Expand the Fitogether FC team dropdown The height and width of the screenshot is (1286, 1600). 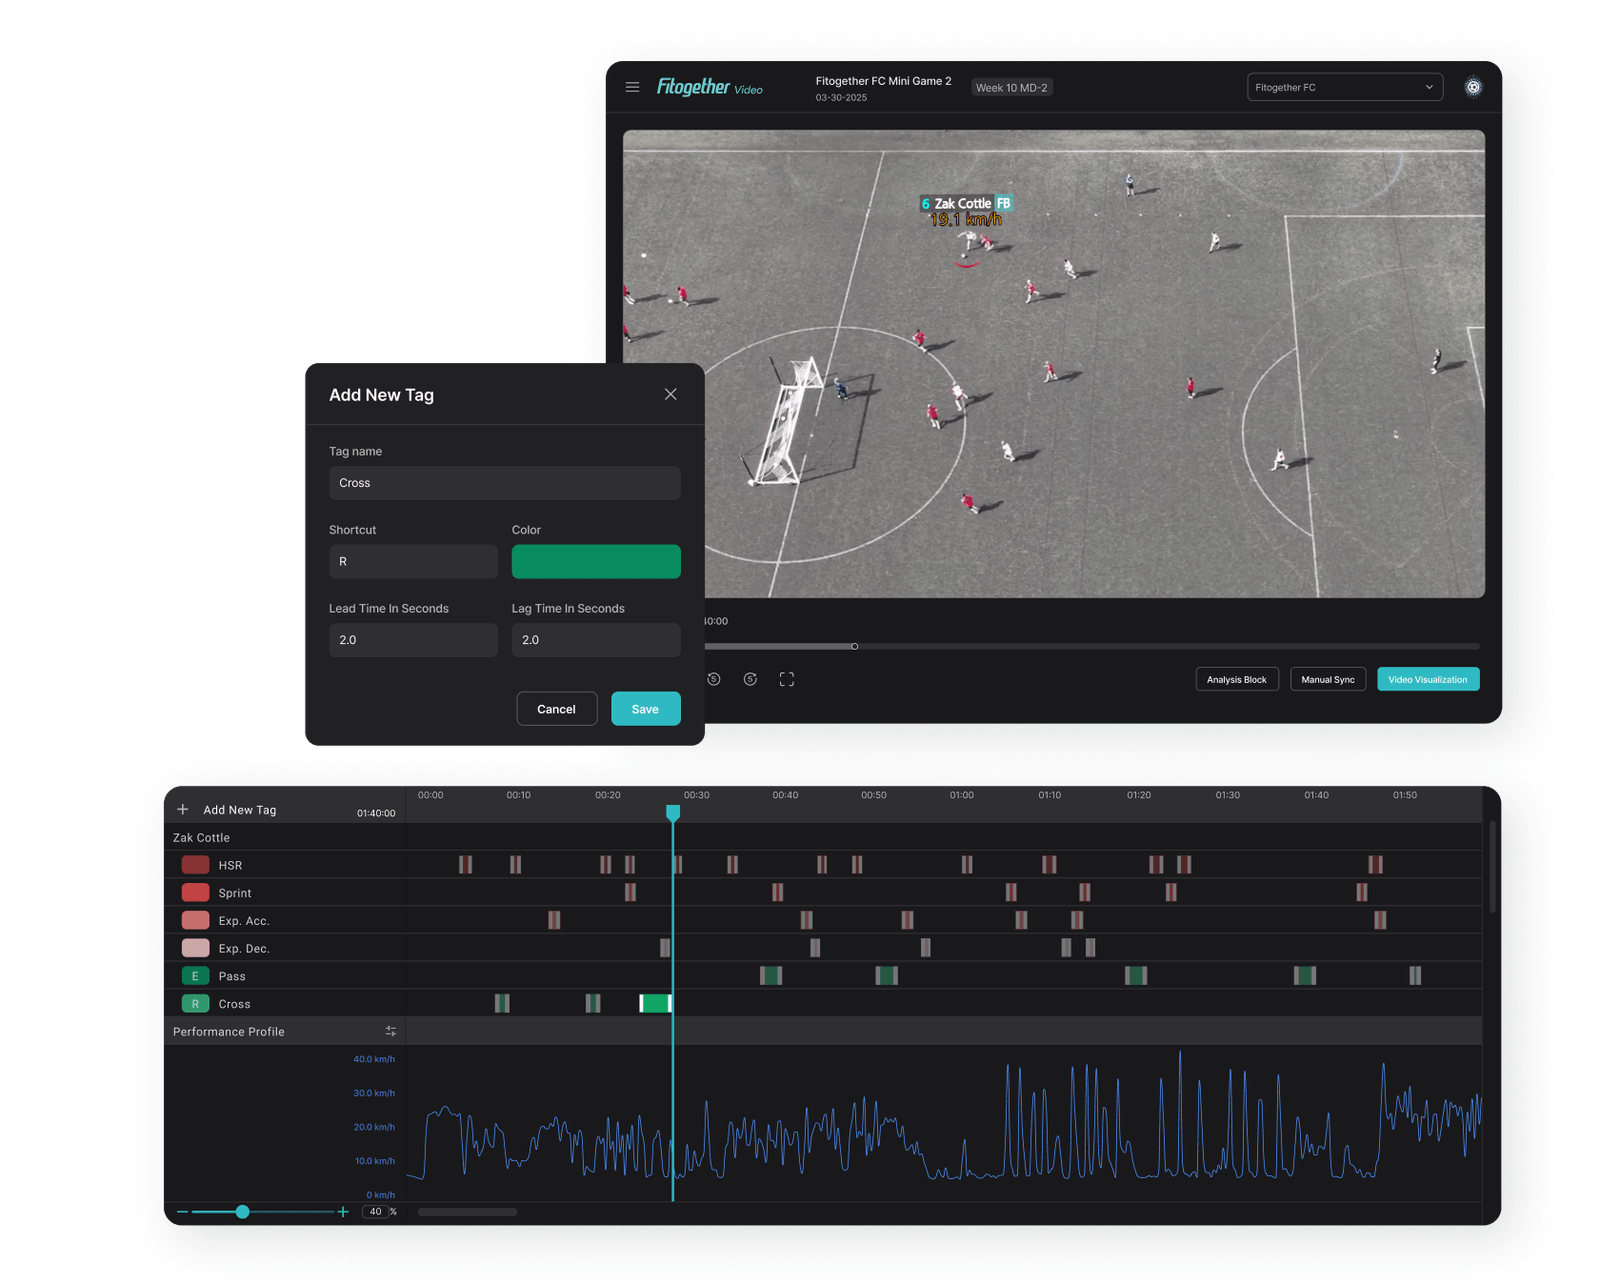[x=1344, y=87]
